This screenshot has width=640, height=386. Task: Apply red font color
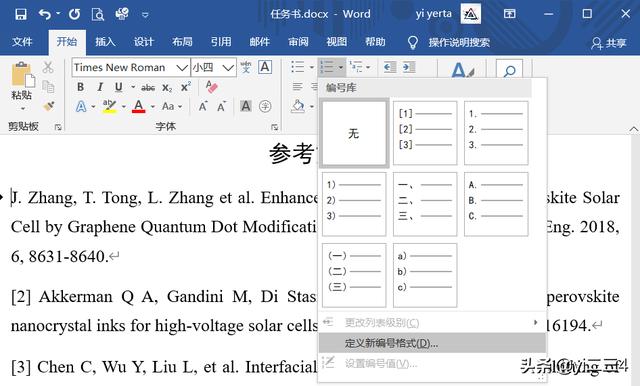point(139,106)
